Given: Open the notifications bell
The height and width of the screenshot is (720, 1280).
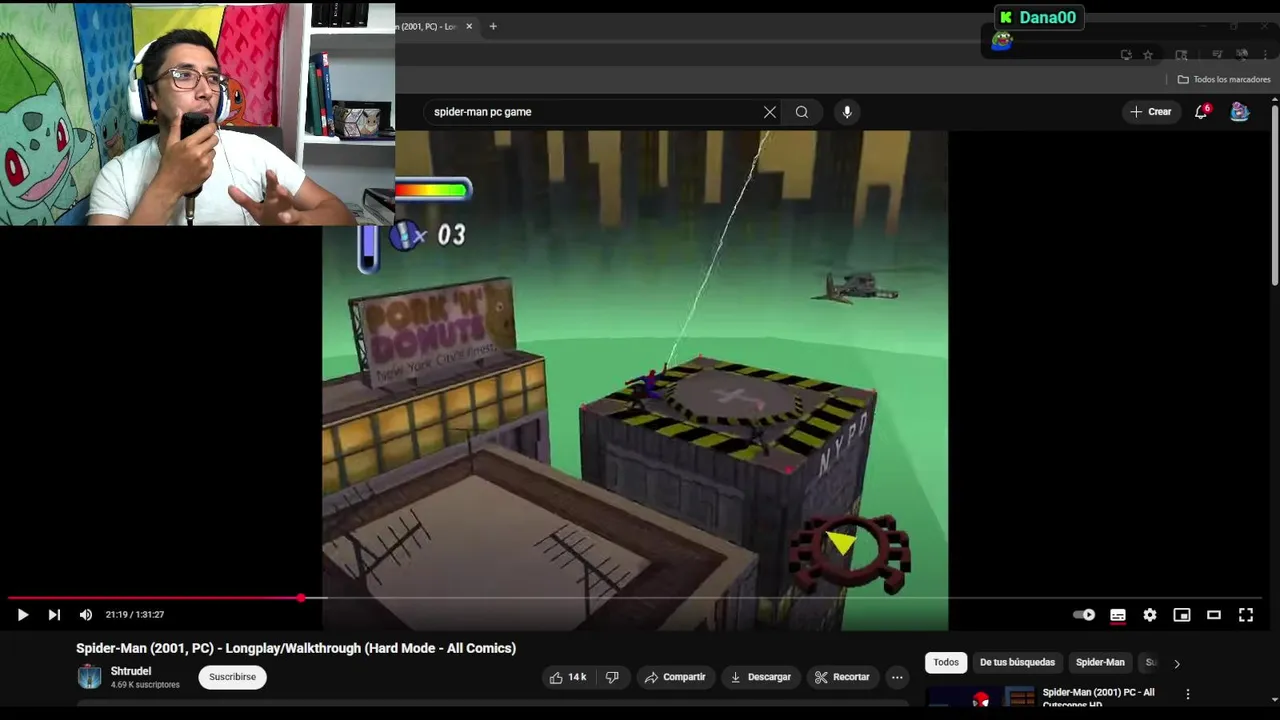Looking at the screenshot, I should coord(1201,112).
